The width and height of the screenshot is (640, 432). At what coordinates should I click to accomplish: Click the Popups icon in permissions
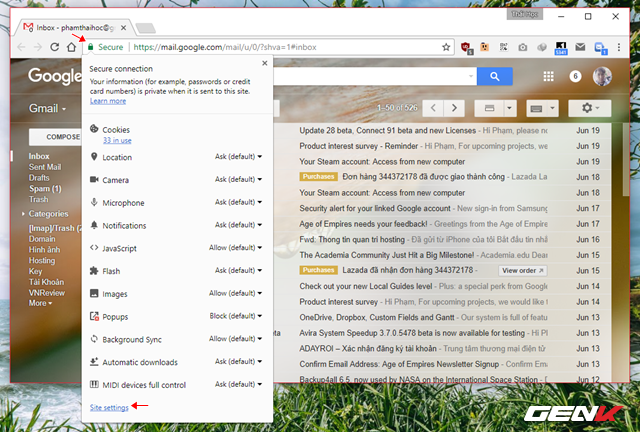[94, 316]
